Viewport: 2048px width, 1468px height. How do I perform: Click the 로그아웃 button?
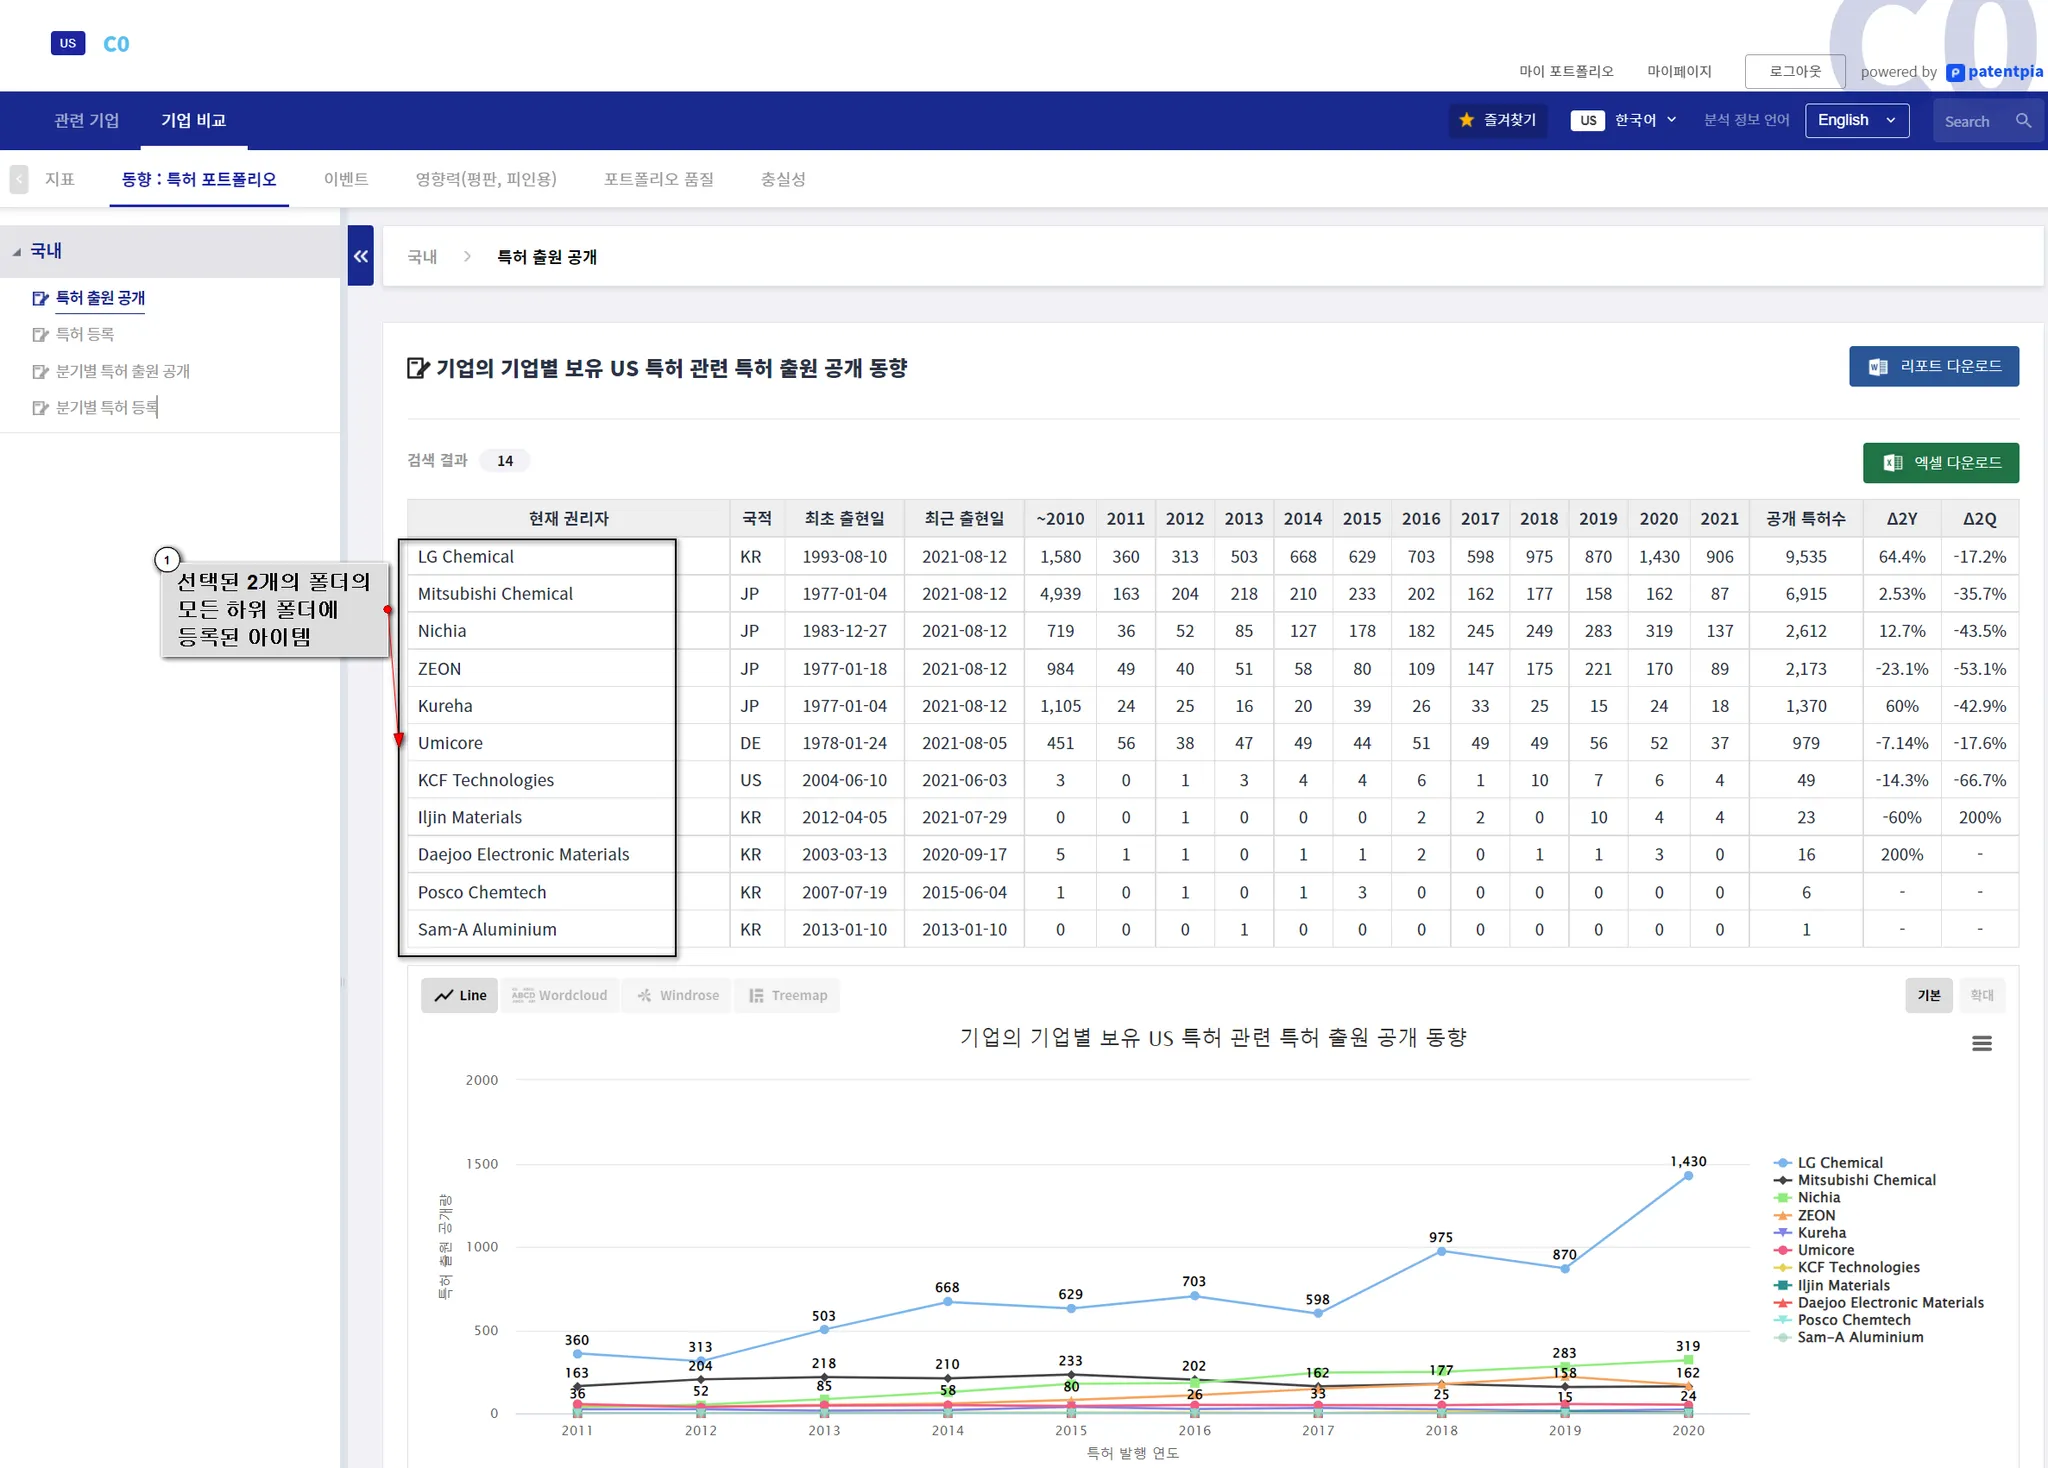[1794, 72]
